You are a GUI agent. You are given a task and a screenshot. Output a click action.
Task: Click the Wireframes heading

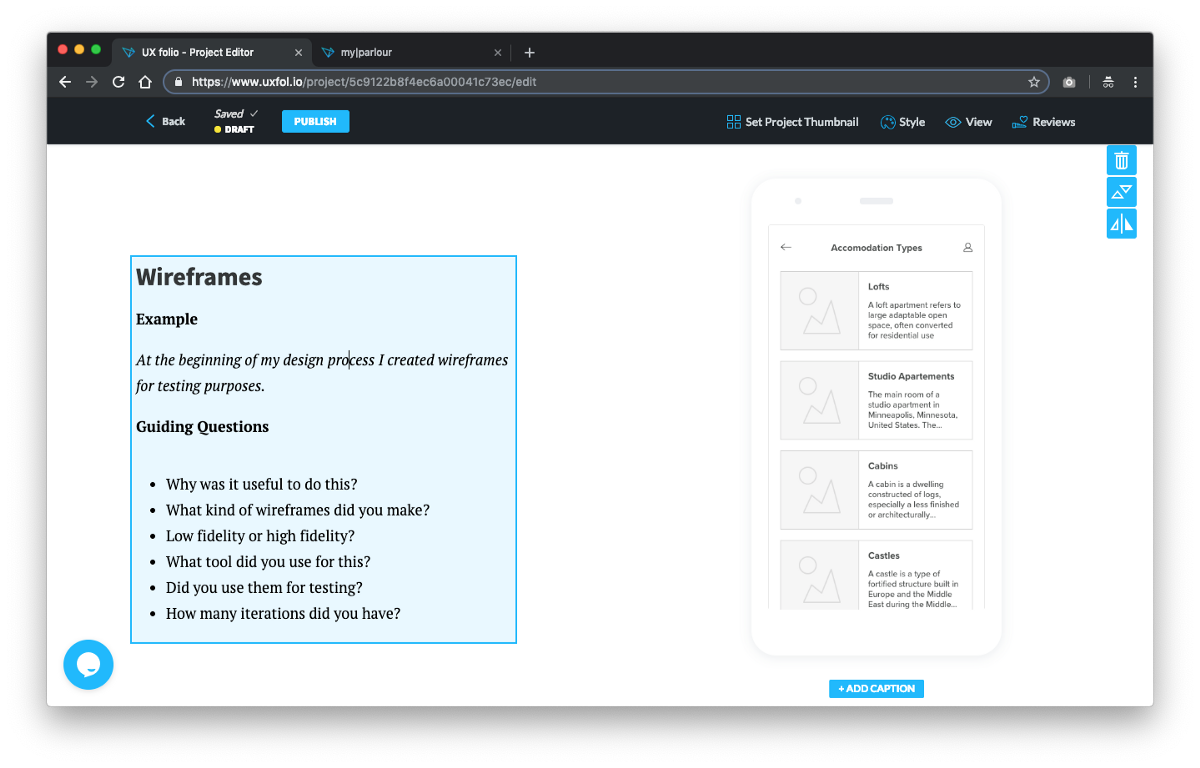click(x=199, y=277)
